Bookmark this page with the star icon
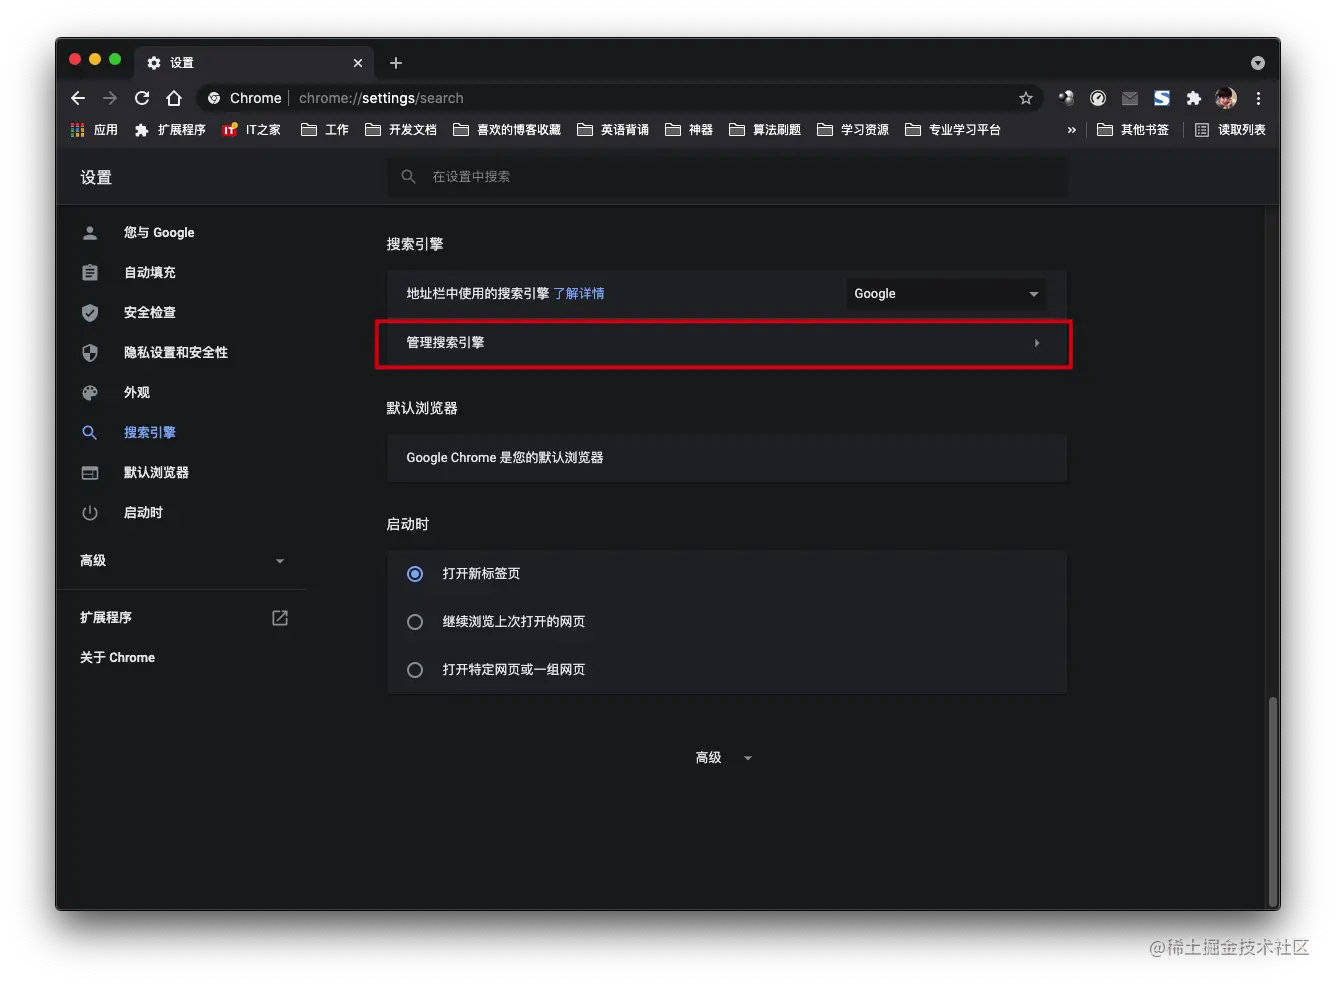The height and width of the screenshot is (984, 1336). tap(1026, 98)
